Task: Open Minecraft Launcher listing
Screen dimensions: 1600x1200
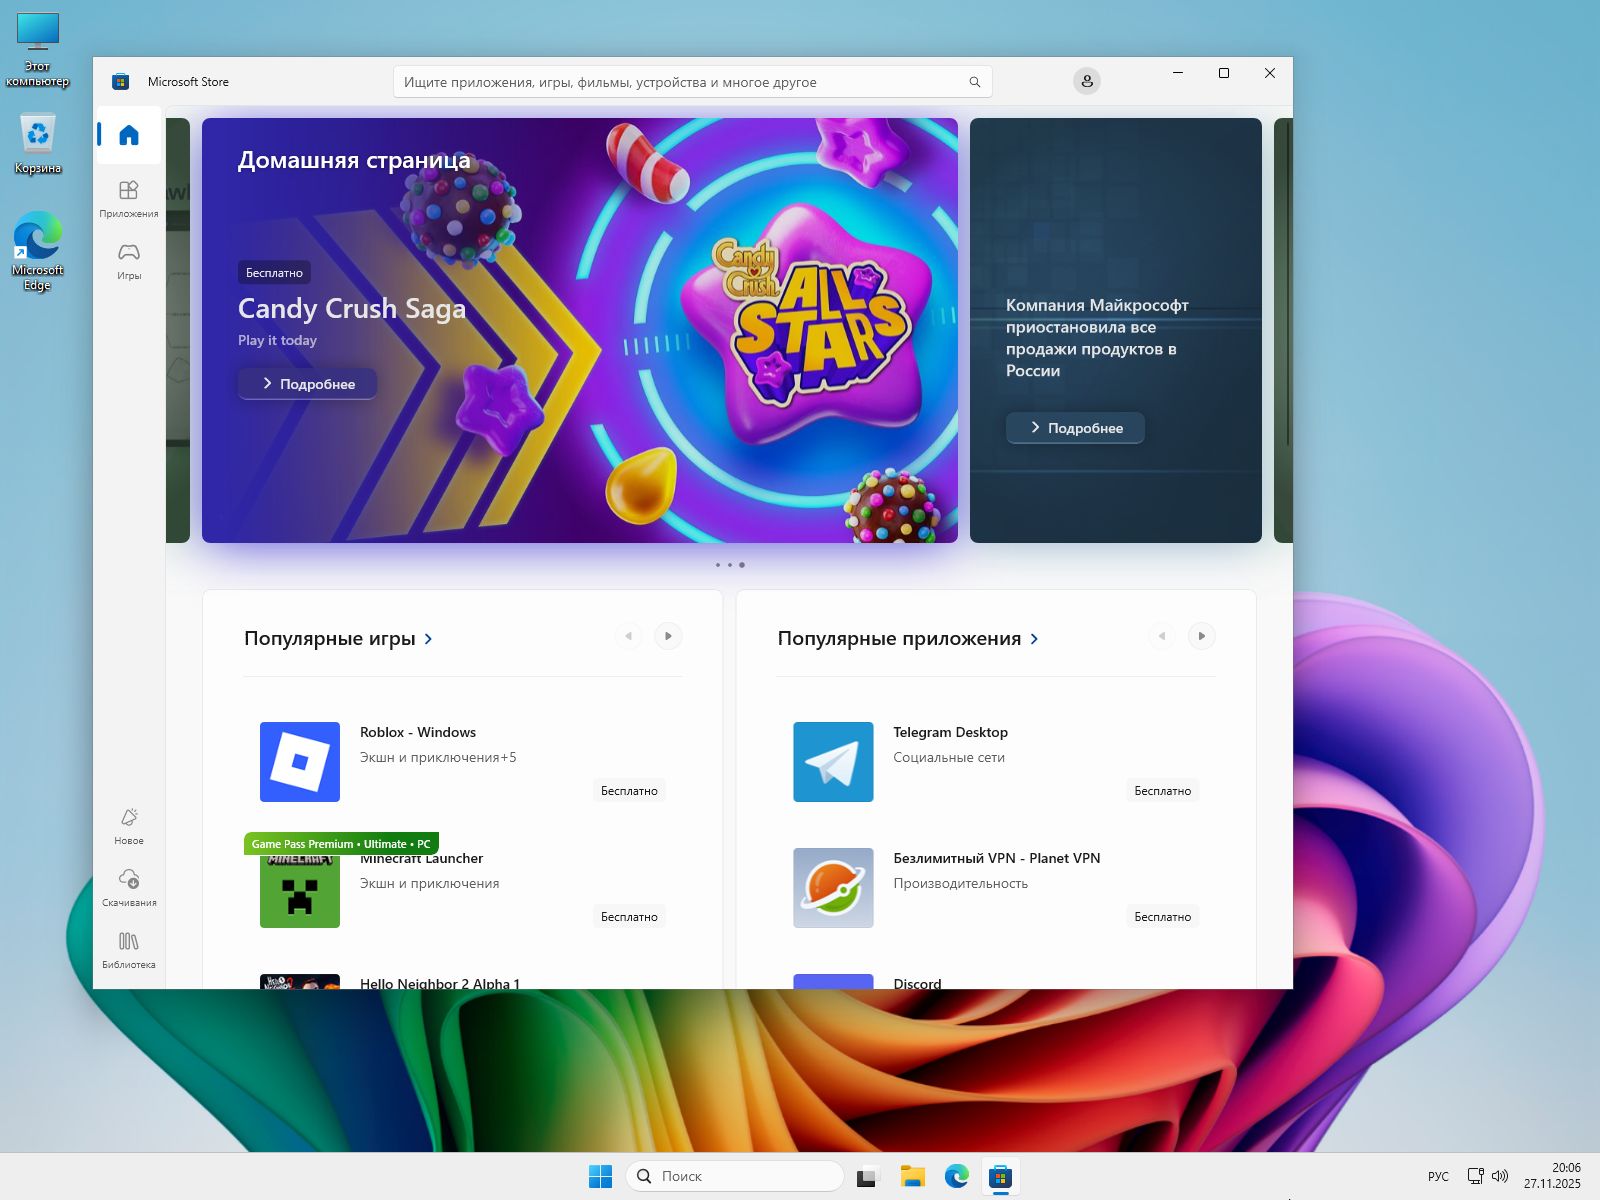Action: [422, 860]
